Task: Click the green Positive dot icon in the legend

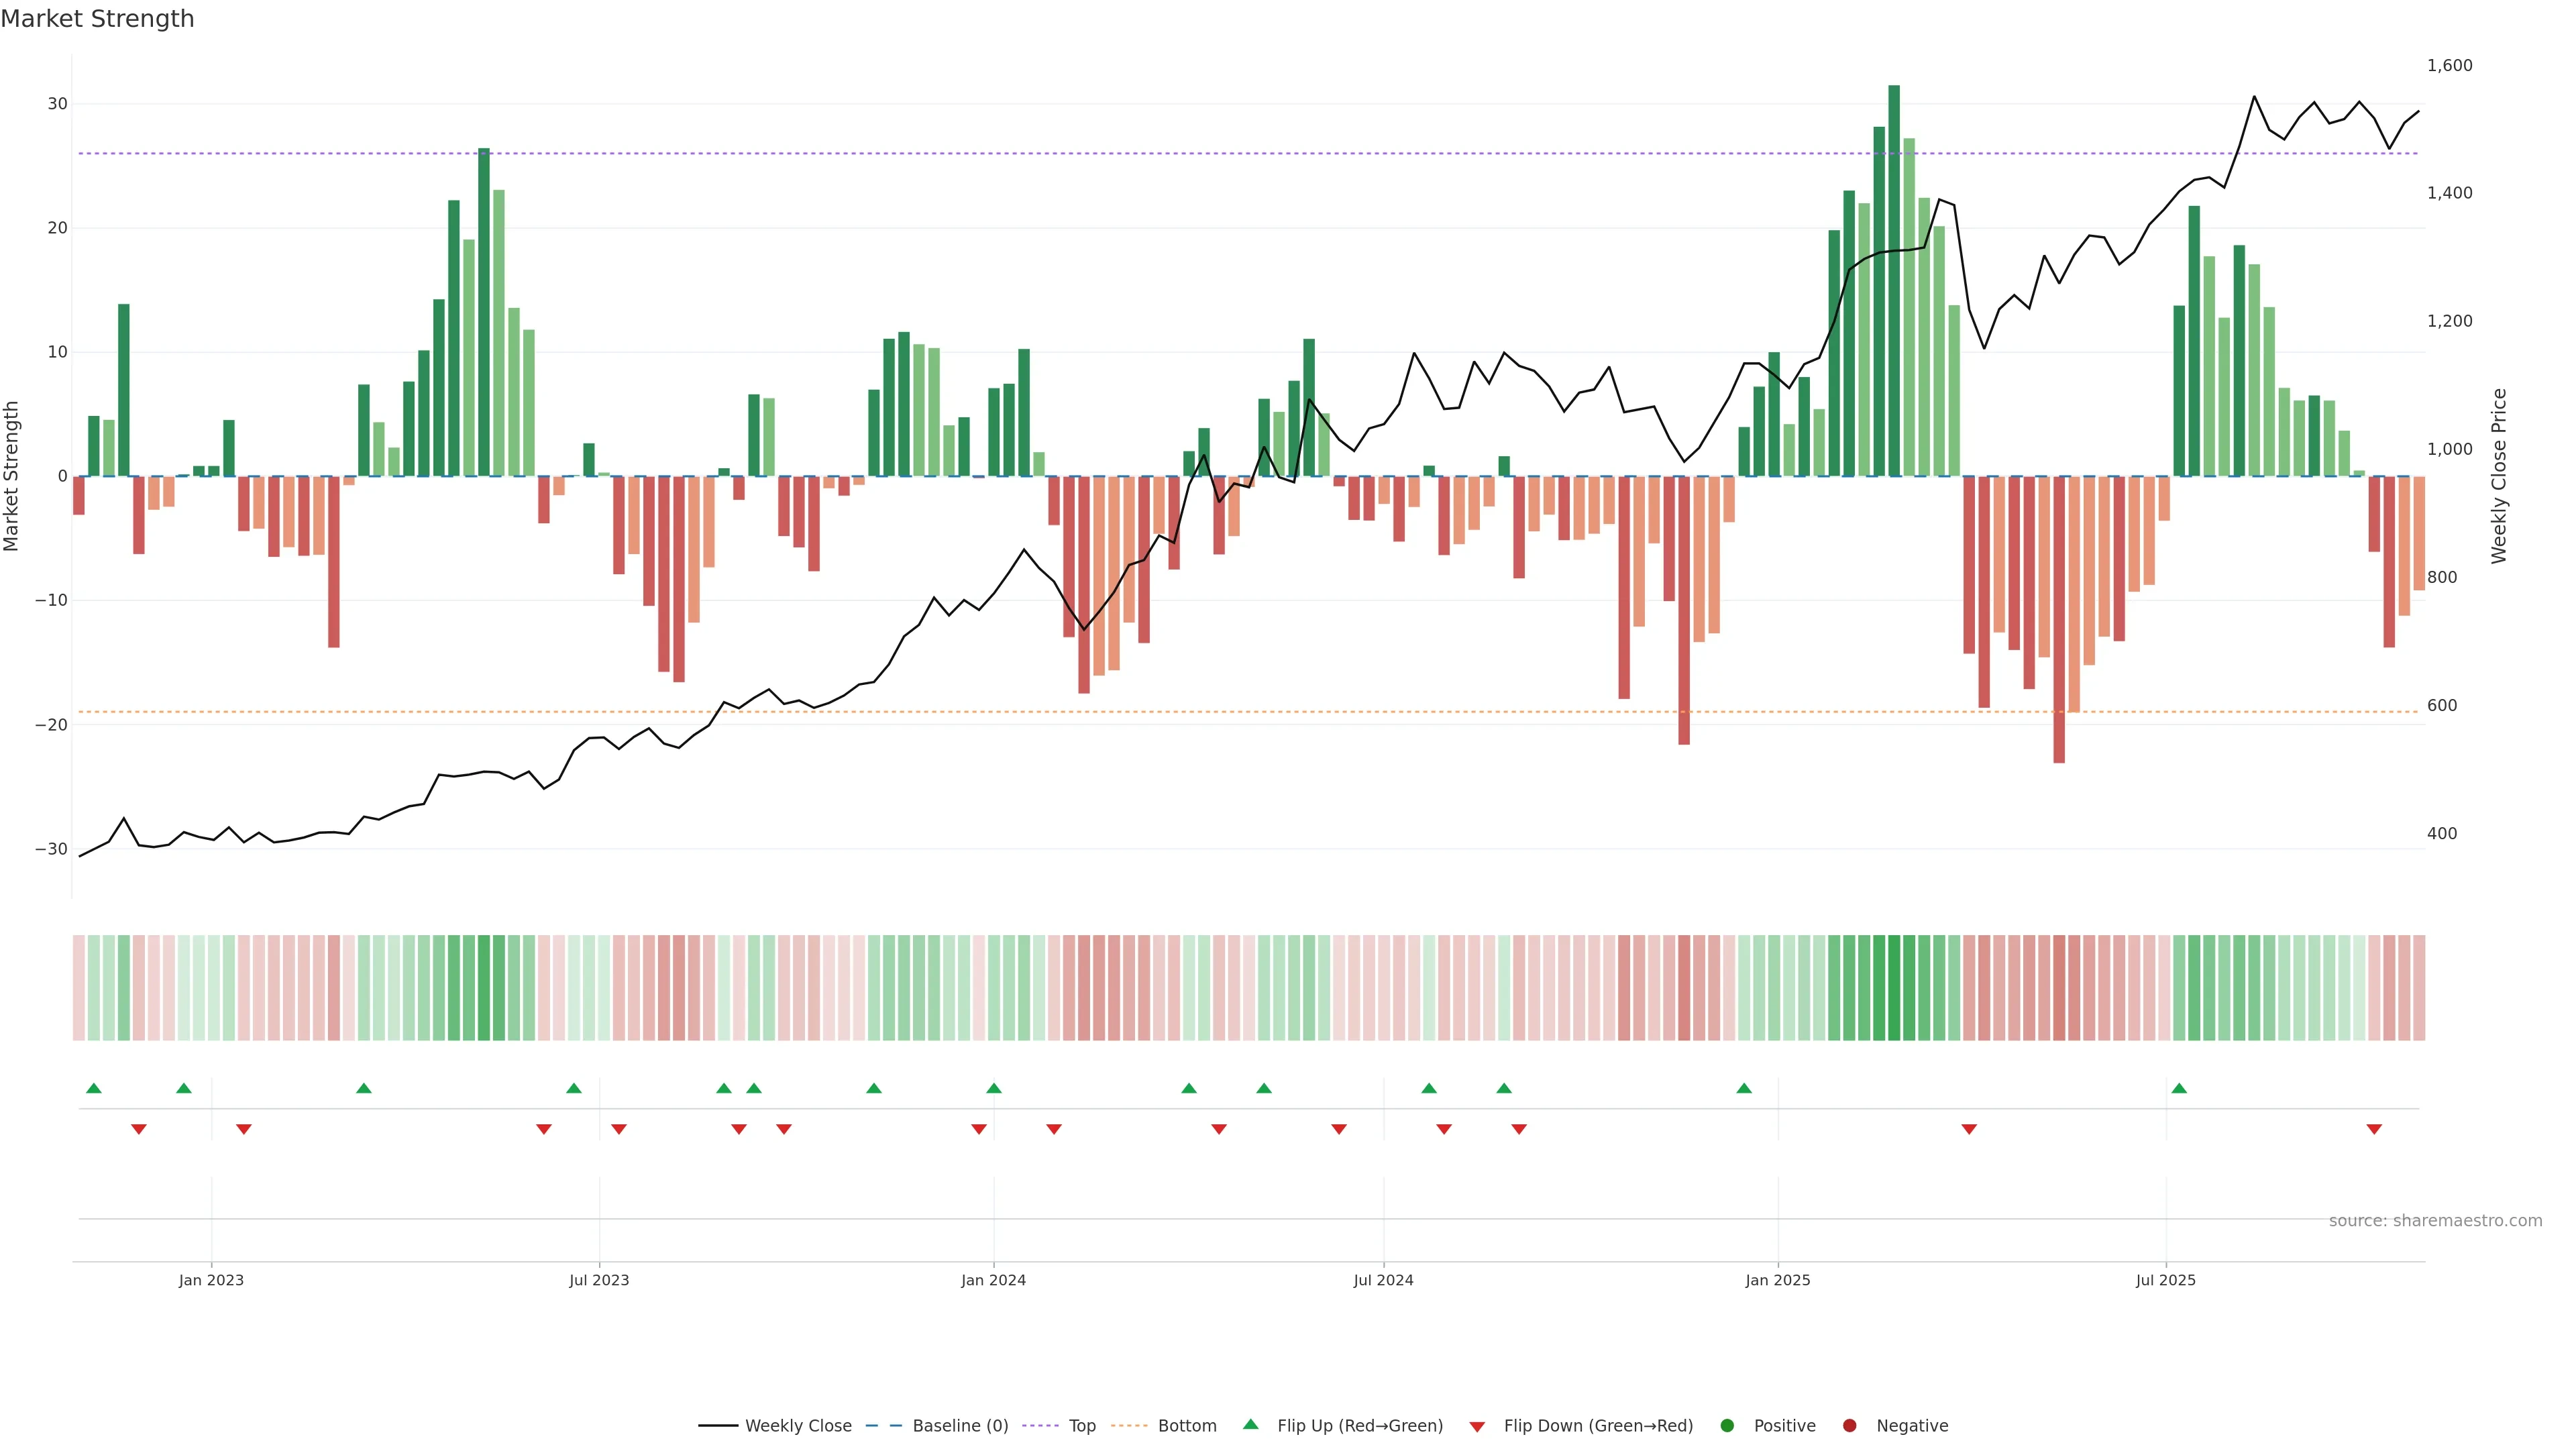Action: pyautogui.click(x=1727, y=1426)
